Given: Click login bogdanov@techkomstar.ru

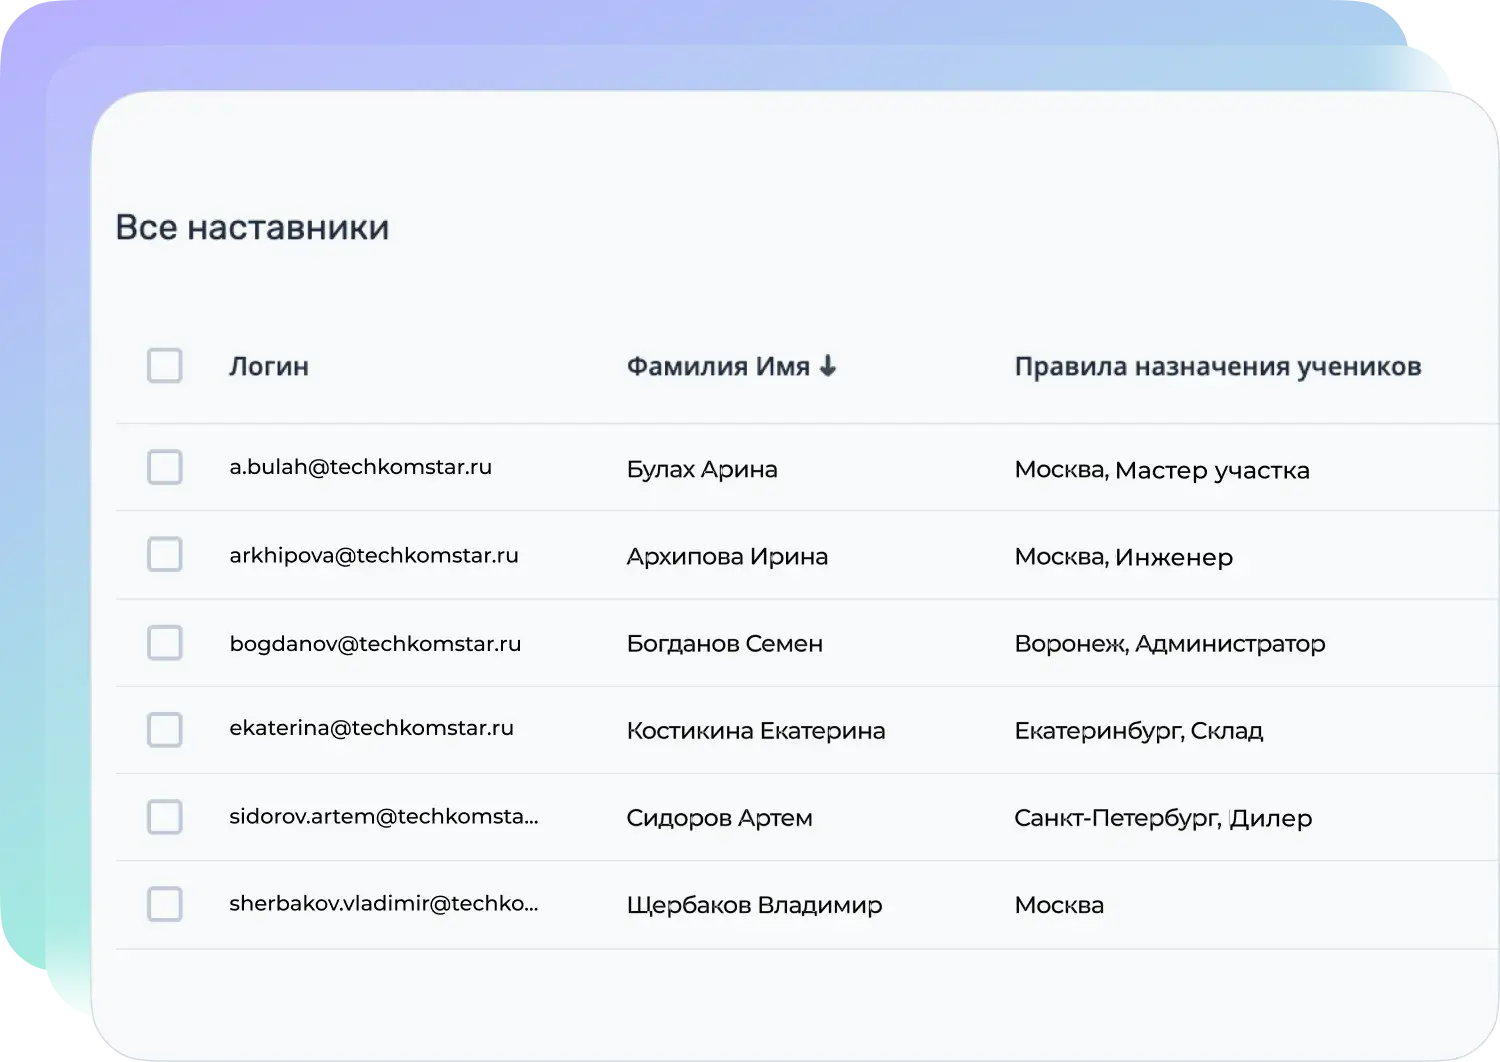Looking at the screenshot, I should coord(375,643).
